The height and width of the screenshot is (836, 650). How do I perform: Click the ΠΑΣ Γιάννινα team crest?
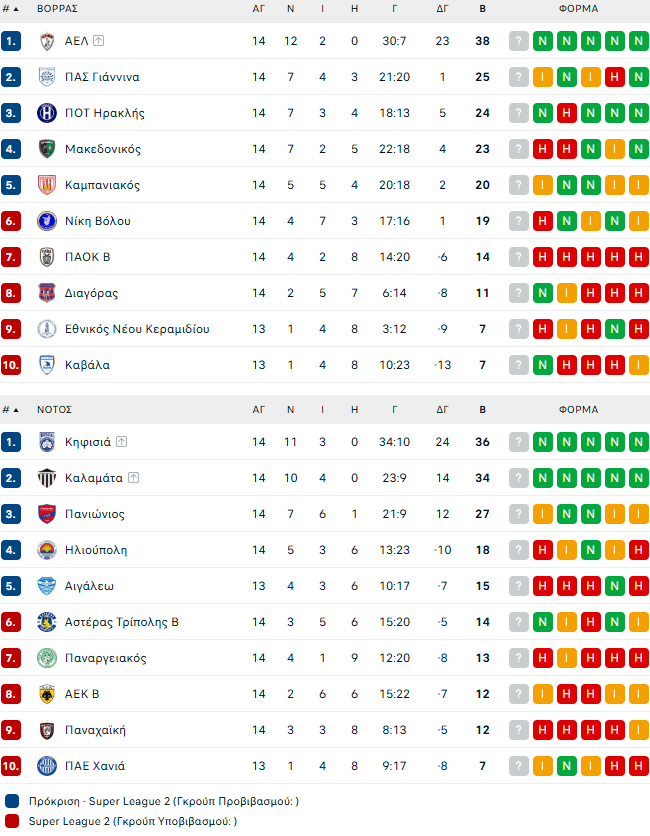pyautogui.click(x=46, y=77)
